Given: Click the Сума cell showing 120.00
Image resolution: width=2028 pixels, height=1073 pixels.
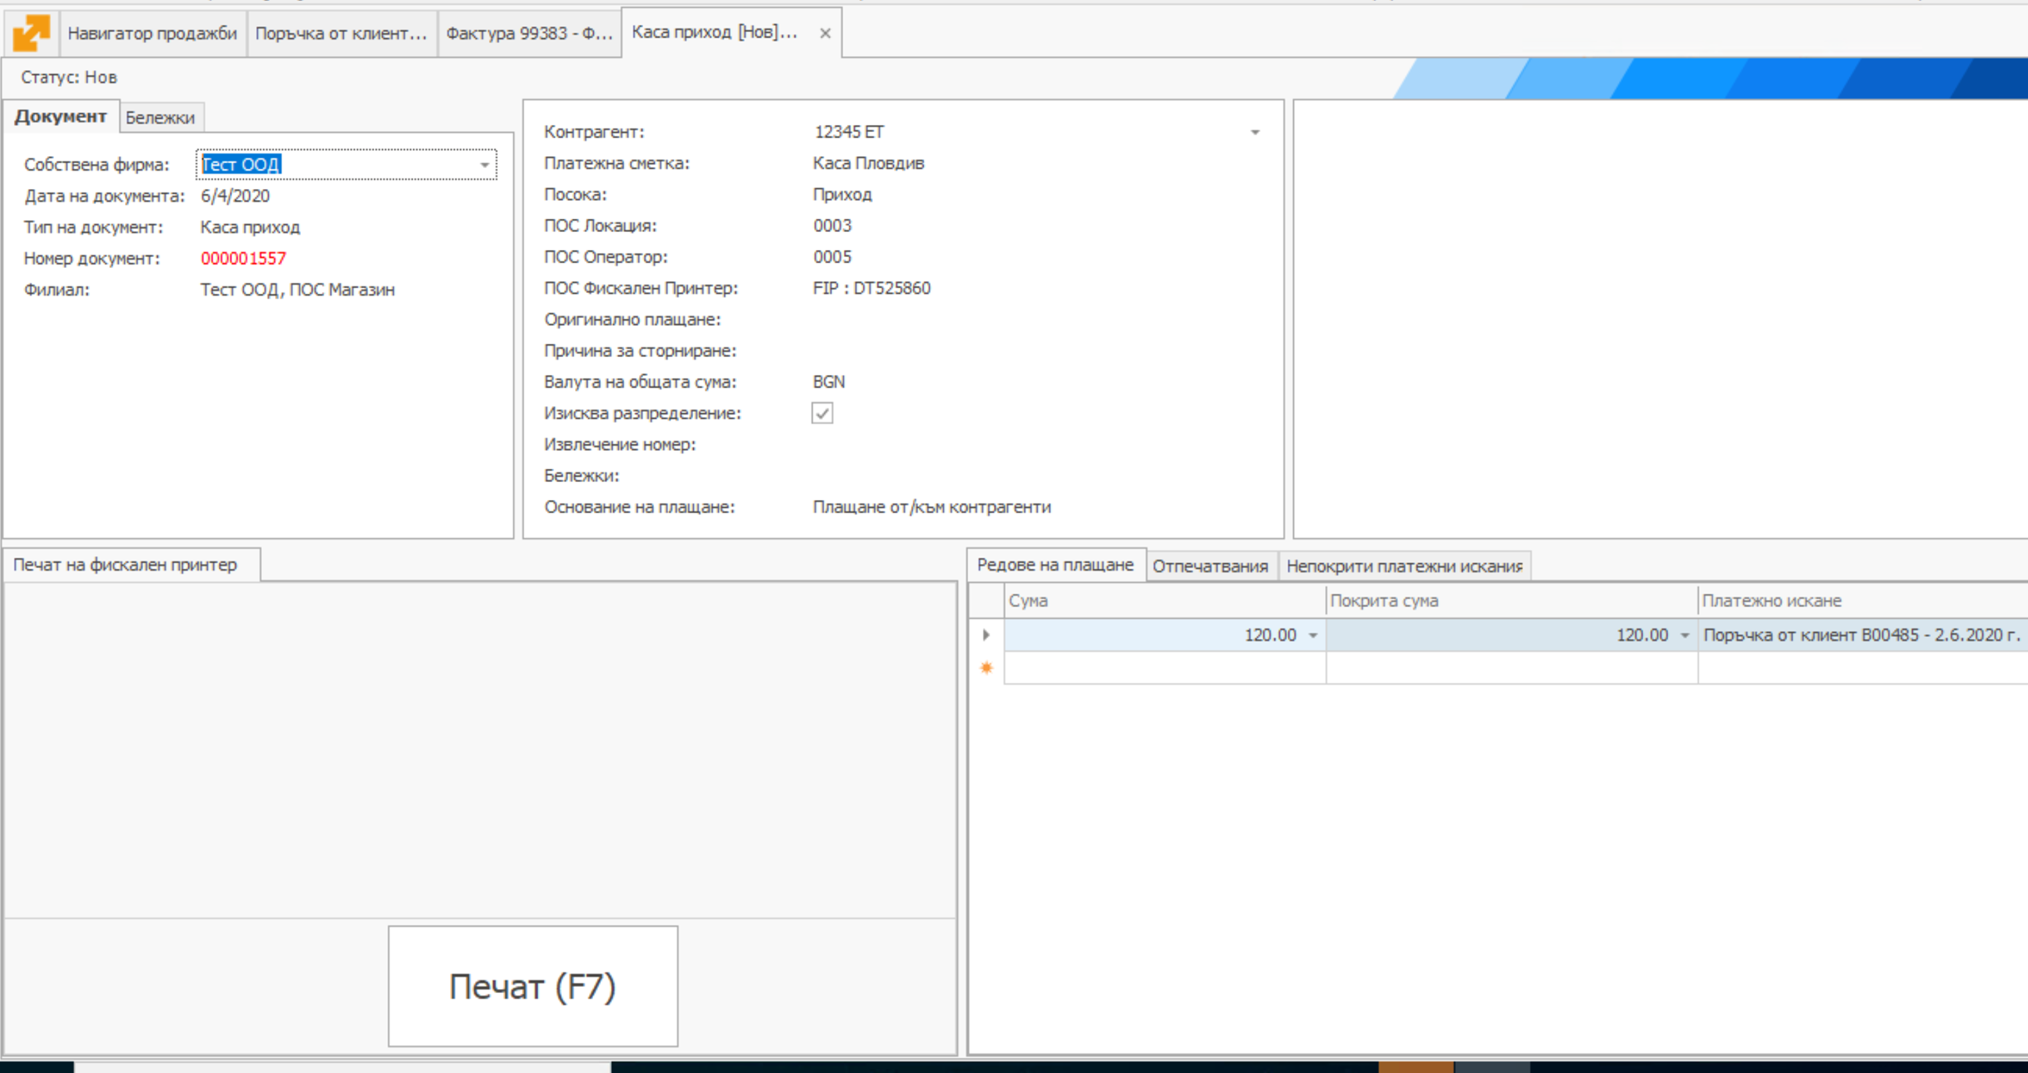Looking at the screenshot, I should click(x=1165, y=635).
